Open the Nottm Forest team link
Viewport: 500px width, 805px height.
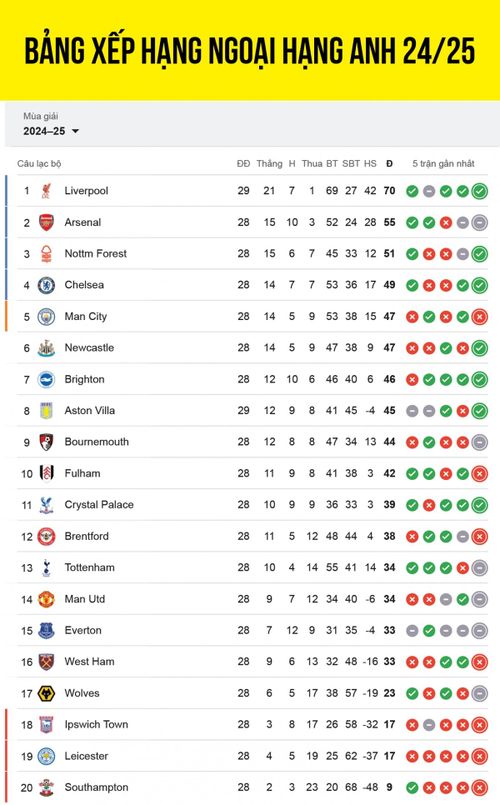click(x=95, y=254)
